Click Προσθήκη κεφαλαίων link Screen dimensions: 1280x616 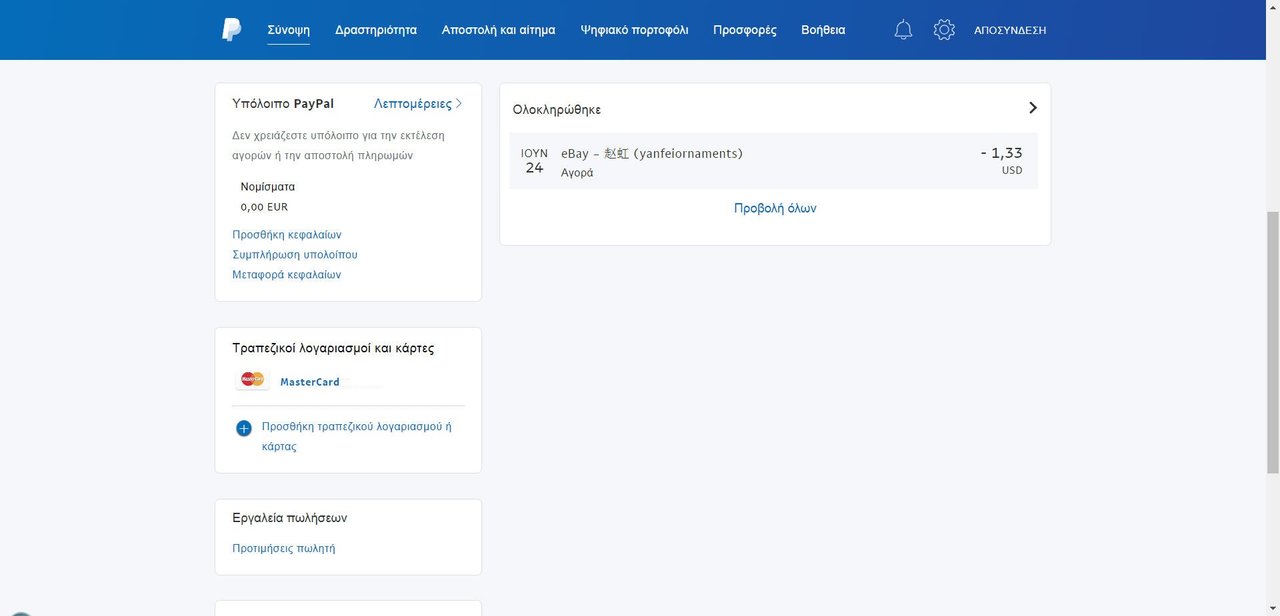point(287,234)
